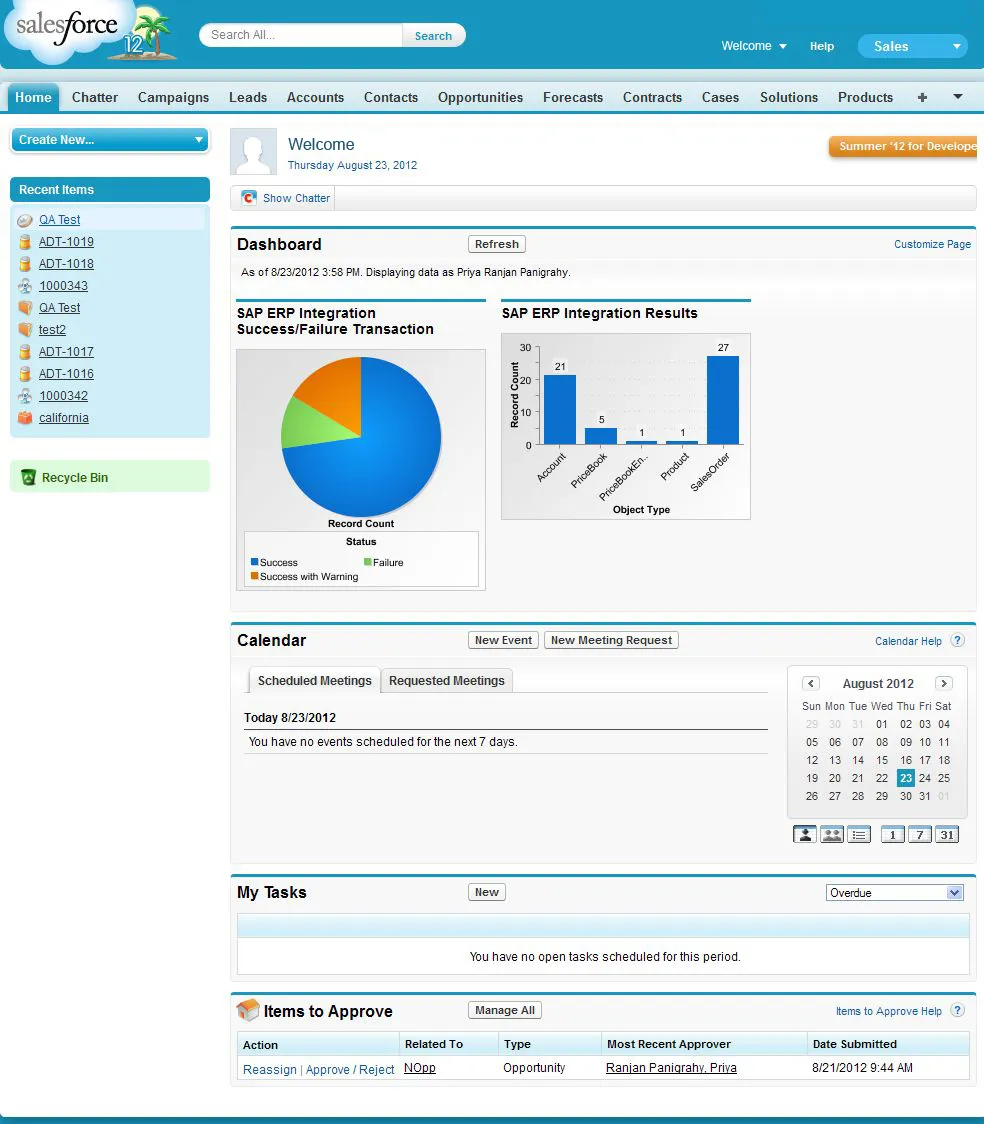Open the Chatter tab
This screenshot has height=1124, width=984.
pos(95,97)
